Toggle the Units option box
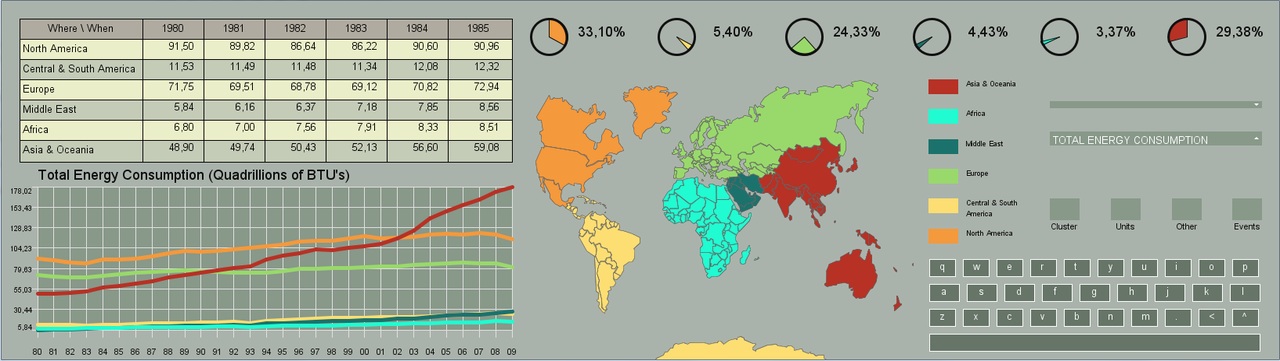Screen dimensions: 1280x361 (1125, 209)
